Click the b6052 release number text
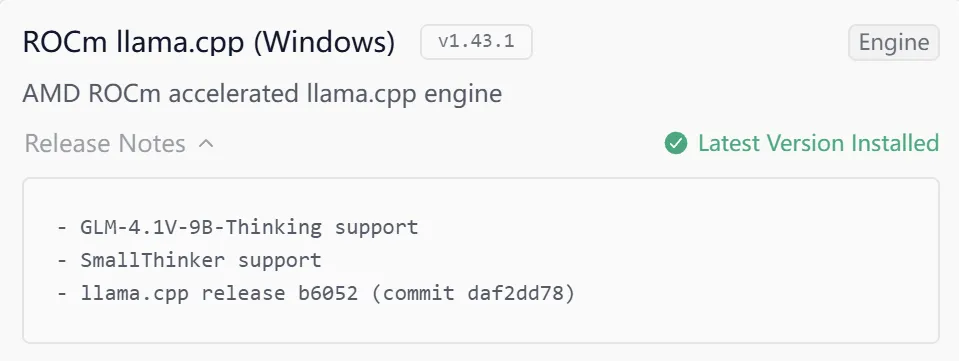959x361 pixels. click(328, 294)
